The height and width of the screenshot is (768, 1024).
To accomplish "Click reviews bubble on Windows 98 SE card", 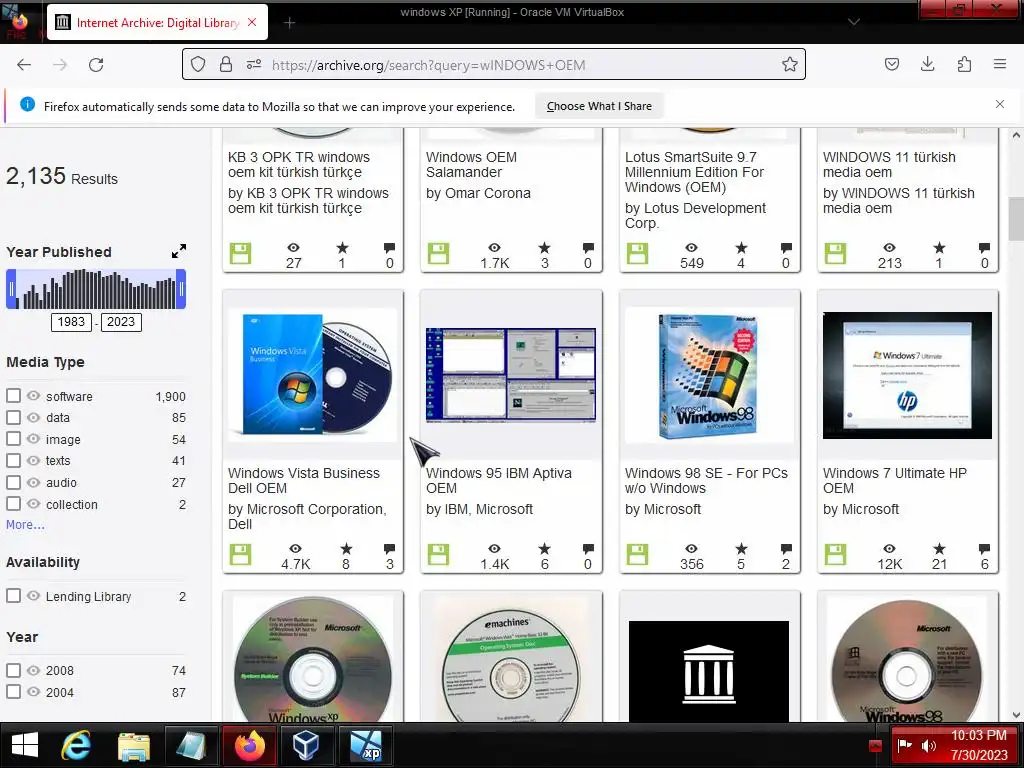I will pyautogui.click(x=786, y=549).
